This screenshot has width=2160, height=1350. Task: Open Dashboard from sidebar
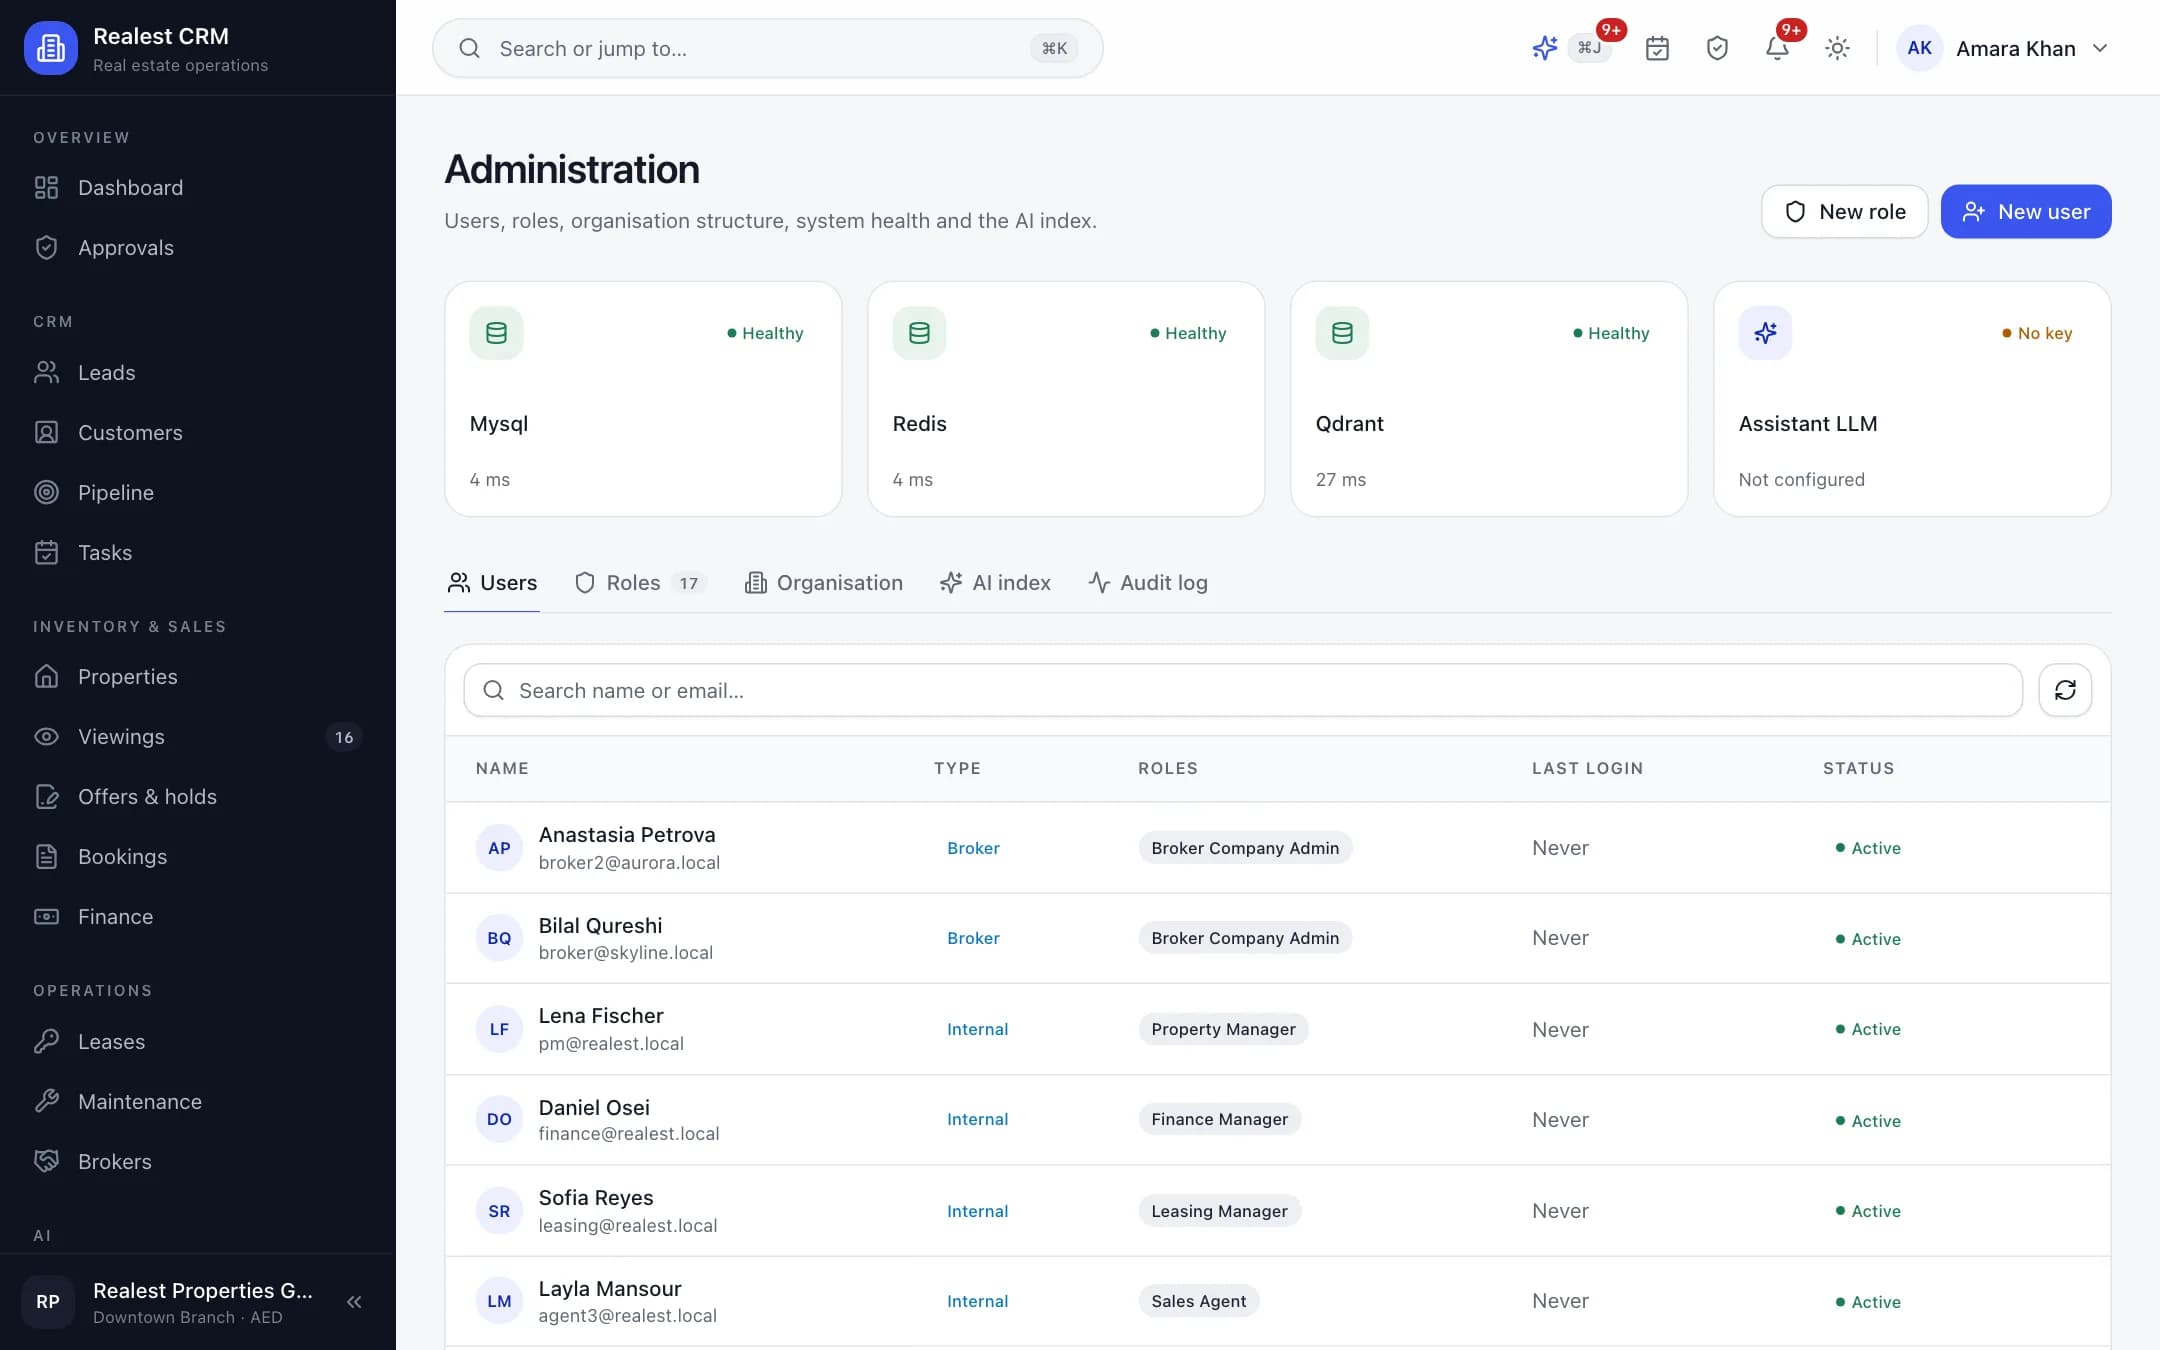[198, 188]
